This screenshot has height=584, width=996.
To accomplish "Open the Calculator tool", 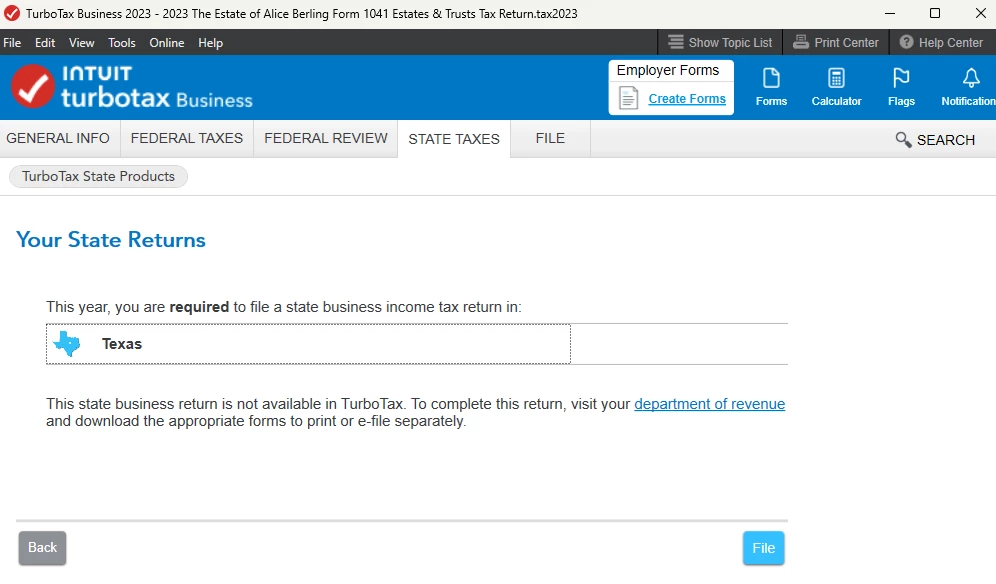I will (x=836, y=87).
